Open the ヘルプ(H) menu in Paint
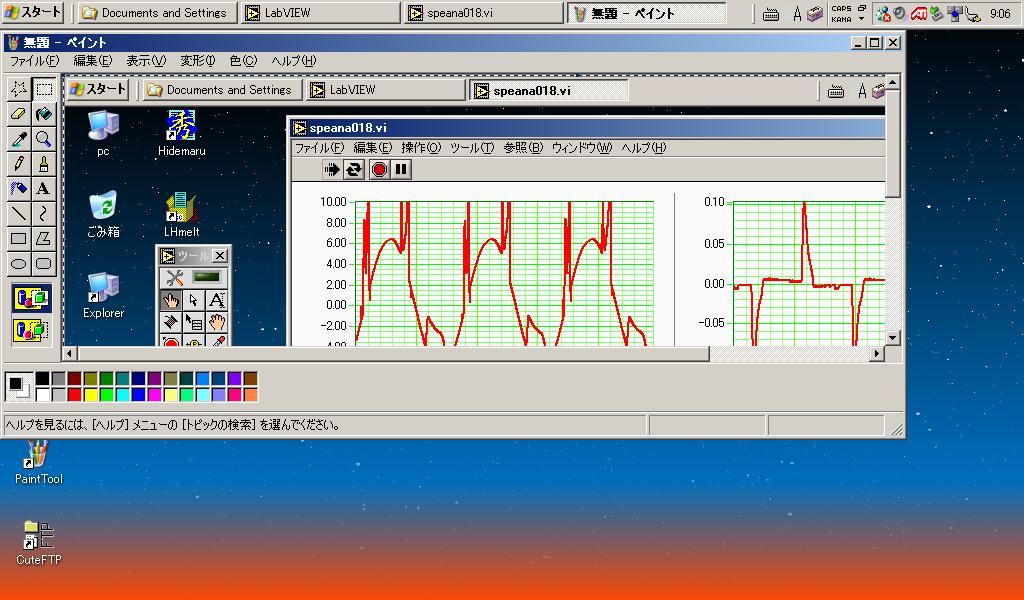Viewport: 1024px width, 600px height. [x=293, y=61]
